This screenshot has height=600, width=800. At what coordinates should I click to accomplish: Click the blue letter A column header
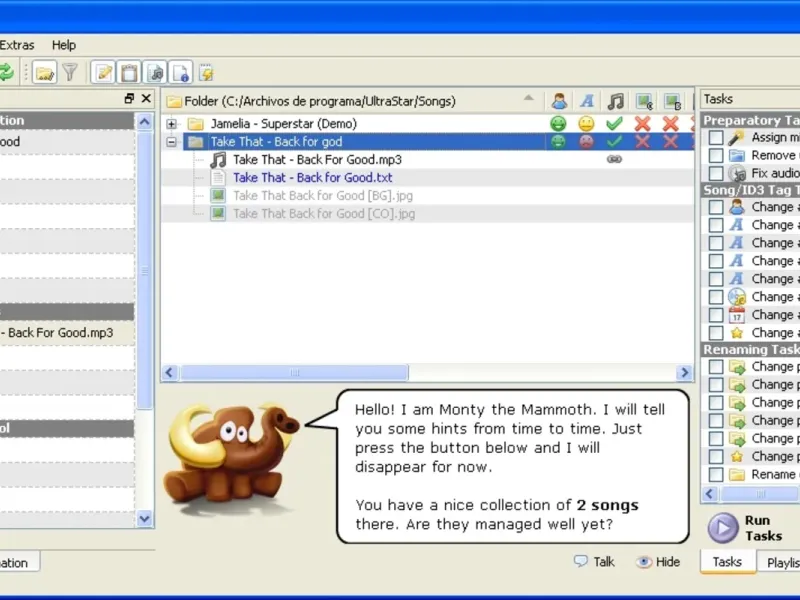(x=587, y=101)
